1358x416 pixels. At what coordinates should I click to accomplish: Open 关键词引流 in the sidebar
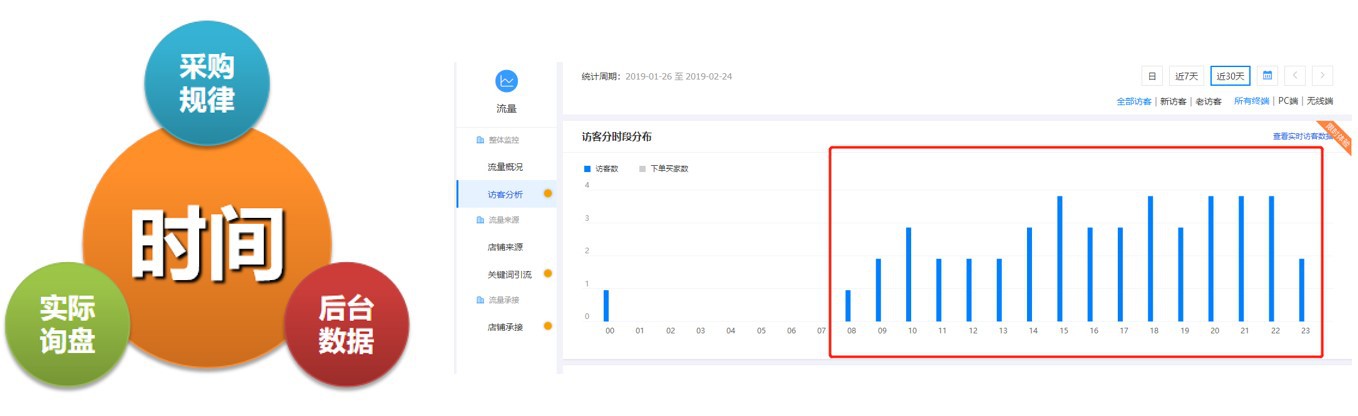509,274
